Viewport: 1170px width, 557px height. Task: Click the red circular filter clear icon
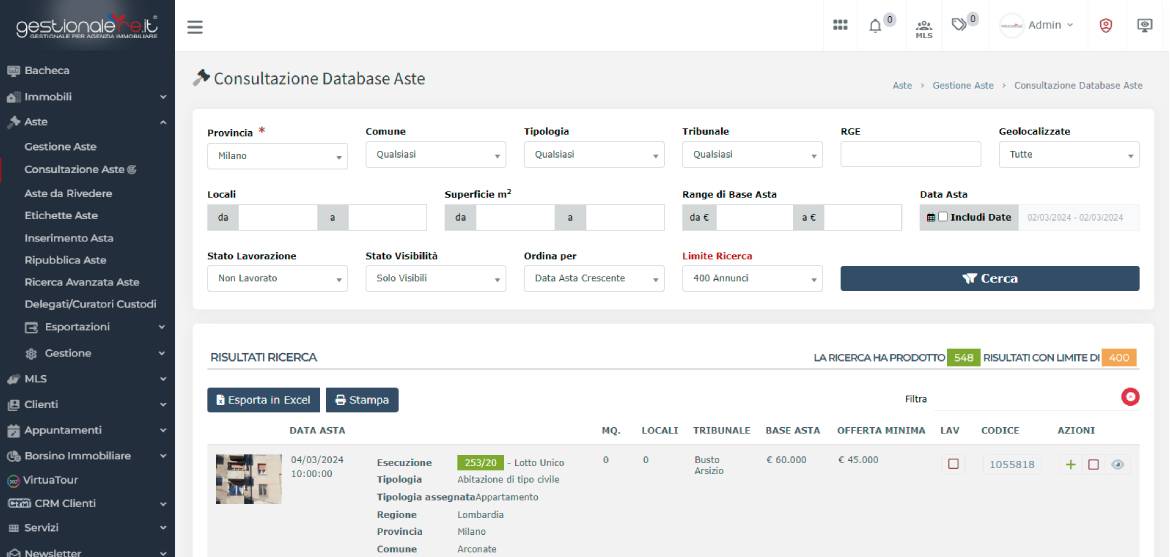point(1130,398)
